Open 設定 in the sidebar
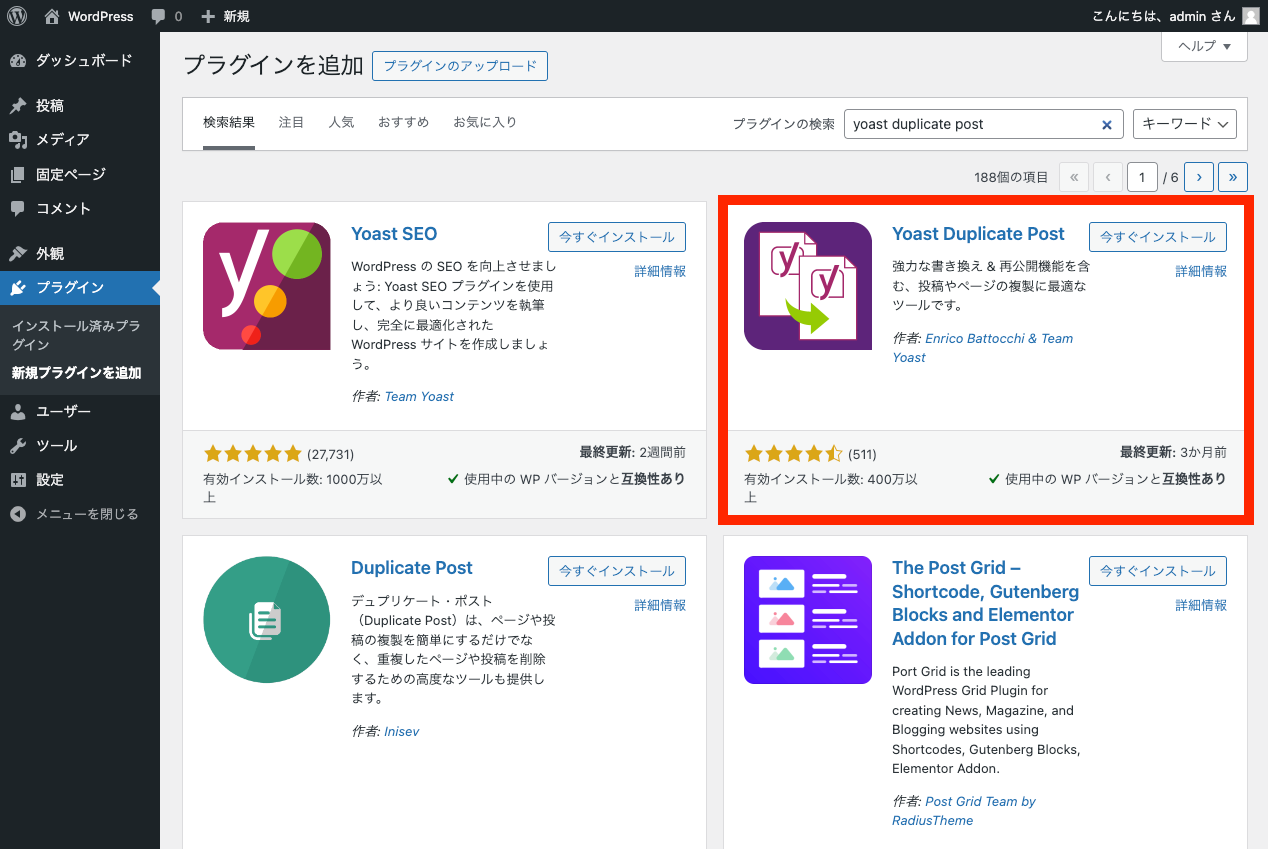The image size is (1268, 849). point(80,479)
